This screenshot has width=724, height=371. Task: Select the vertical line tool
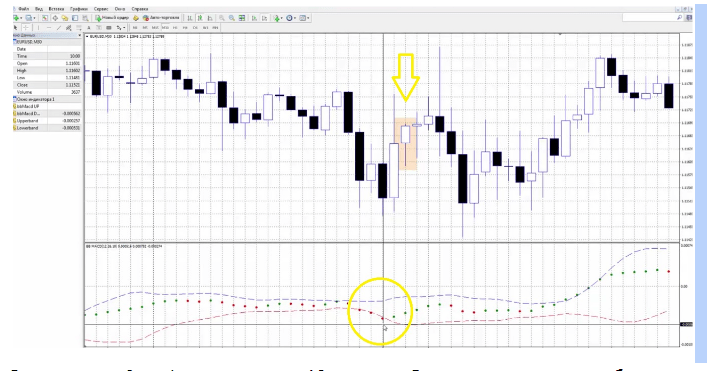[x=38, y=27]
